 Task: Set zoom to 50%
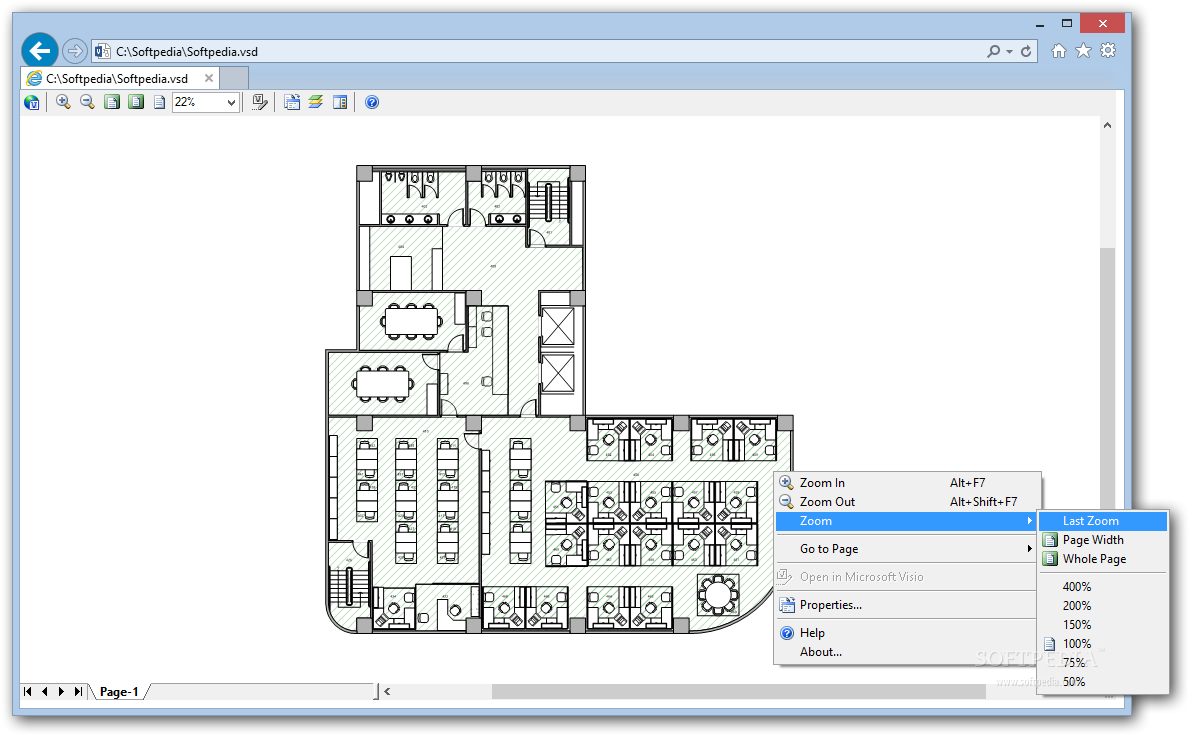pyautogui.click(x=1103, y=681)
